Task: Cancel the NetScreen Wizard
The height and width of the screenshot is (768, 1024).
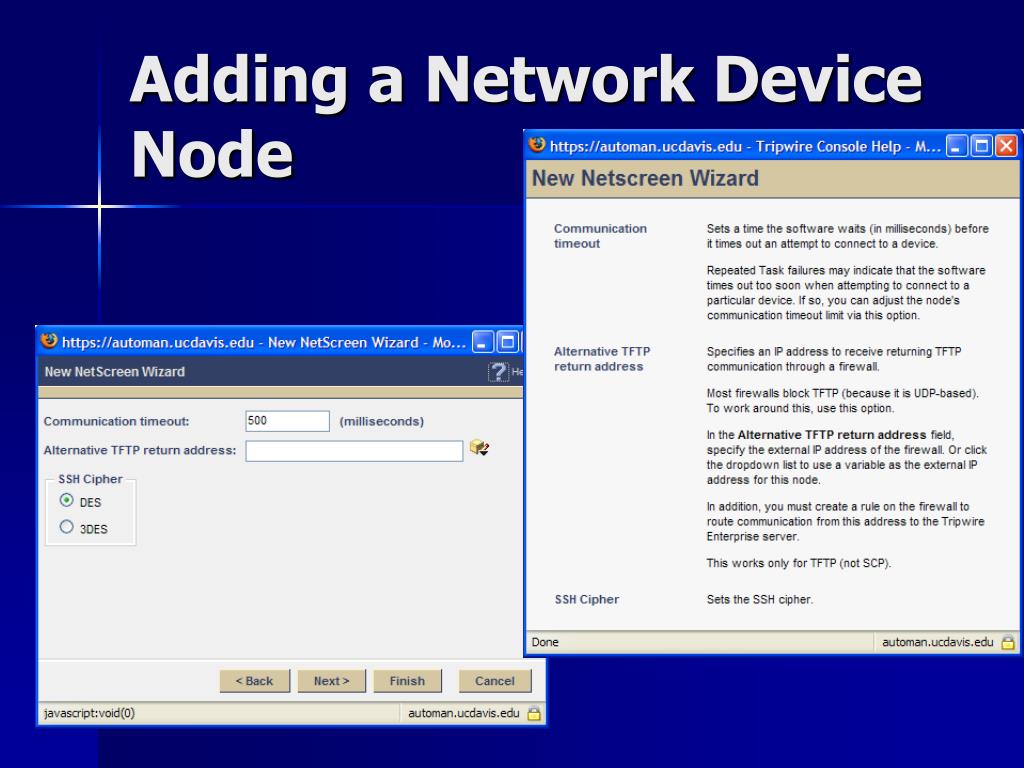Action: [495, 681]
